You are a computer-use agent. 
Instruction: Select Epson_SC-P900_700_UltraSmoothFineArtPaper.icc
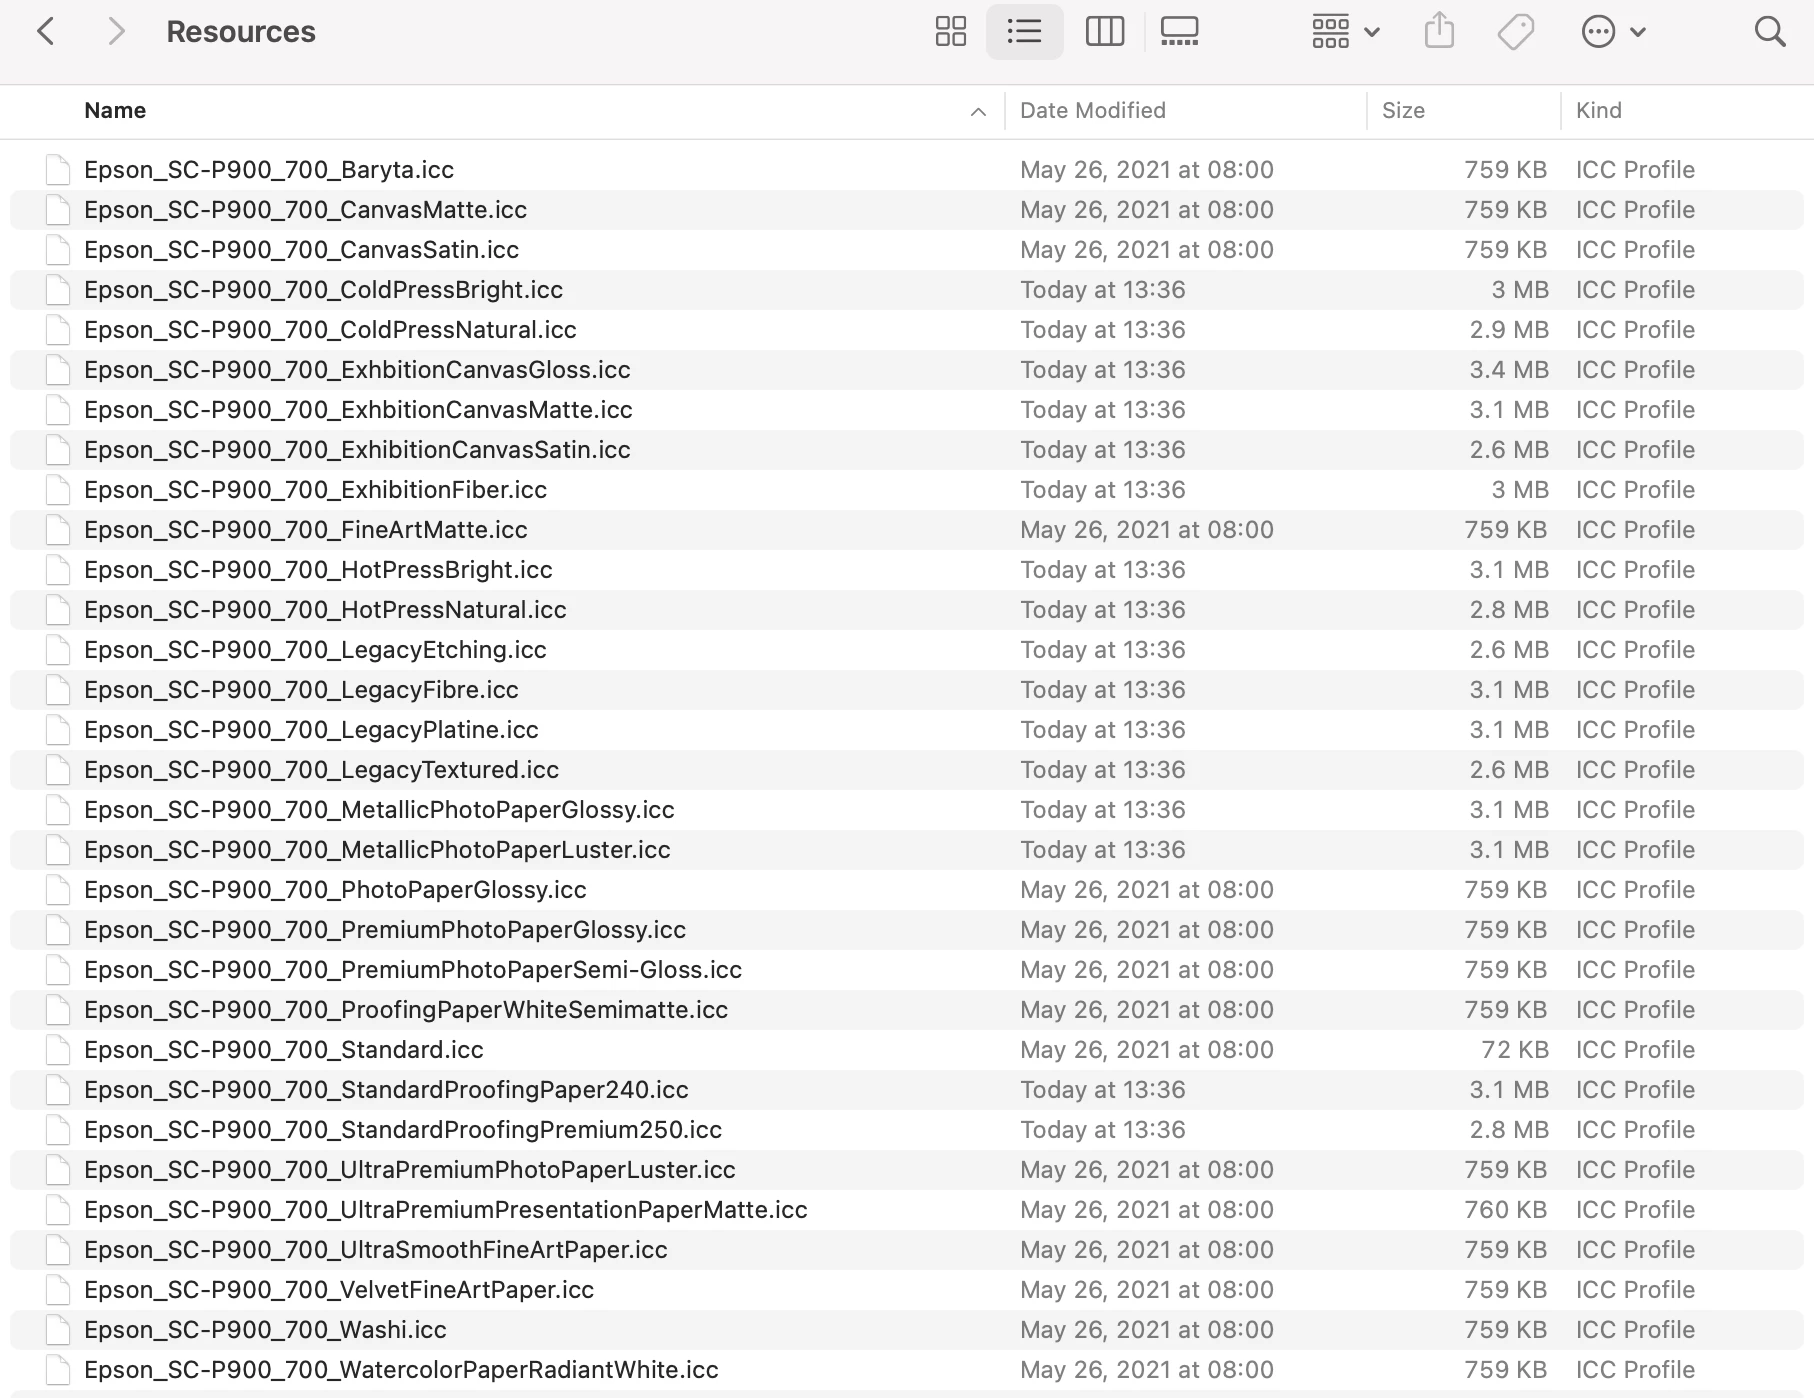tap(907, 1250)
